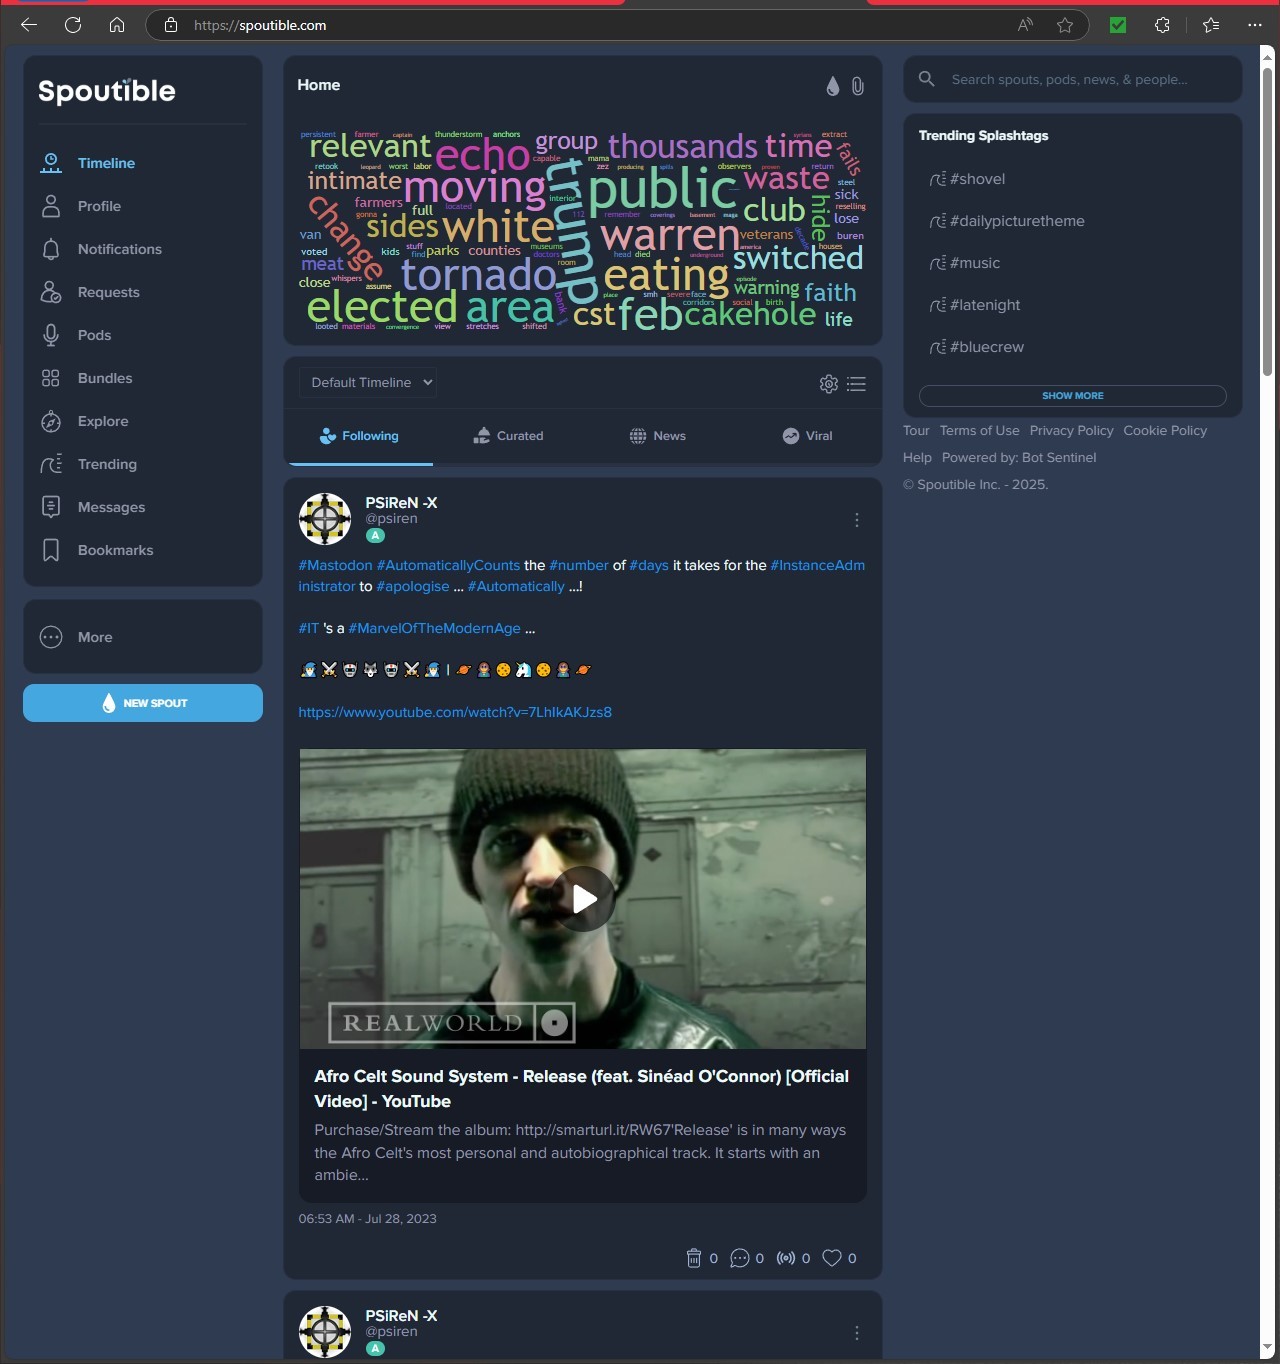The image size is (1280, 1364).
Task: Open the favorites list icon in toolbar
Action: pyautogui.click(x=1211, y=25)
